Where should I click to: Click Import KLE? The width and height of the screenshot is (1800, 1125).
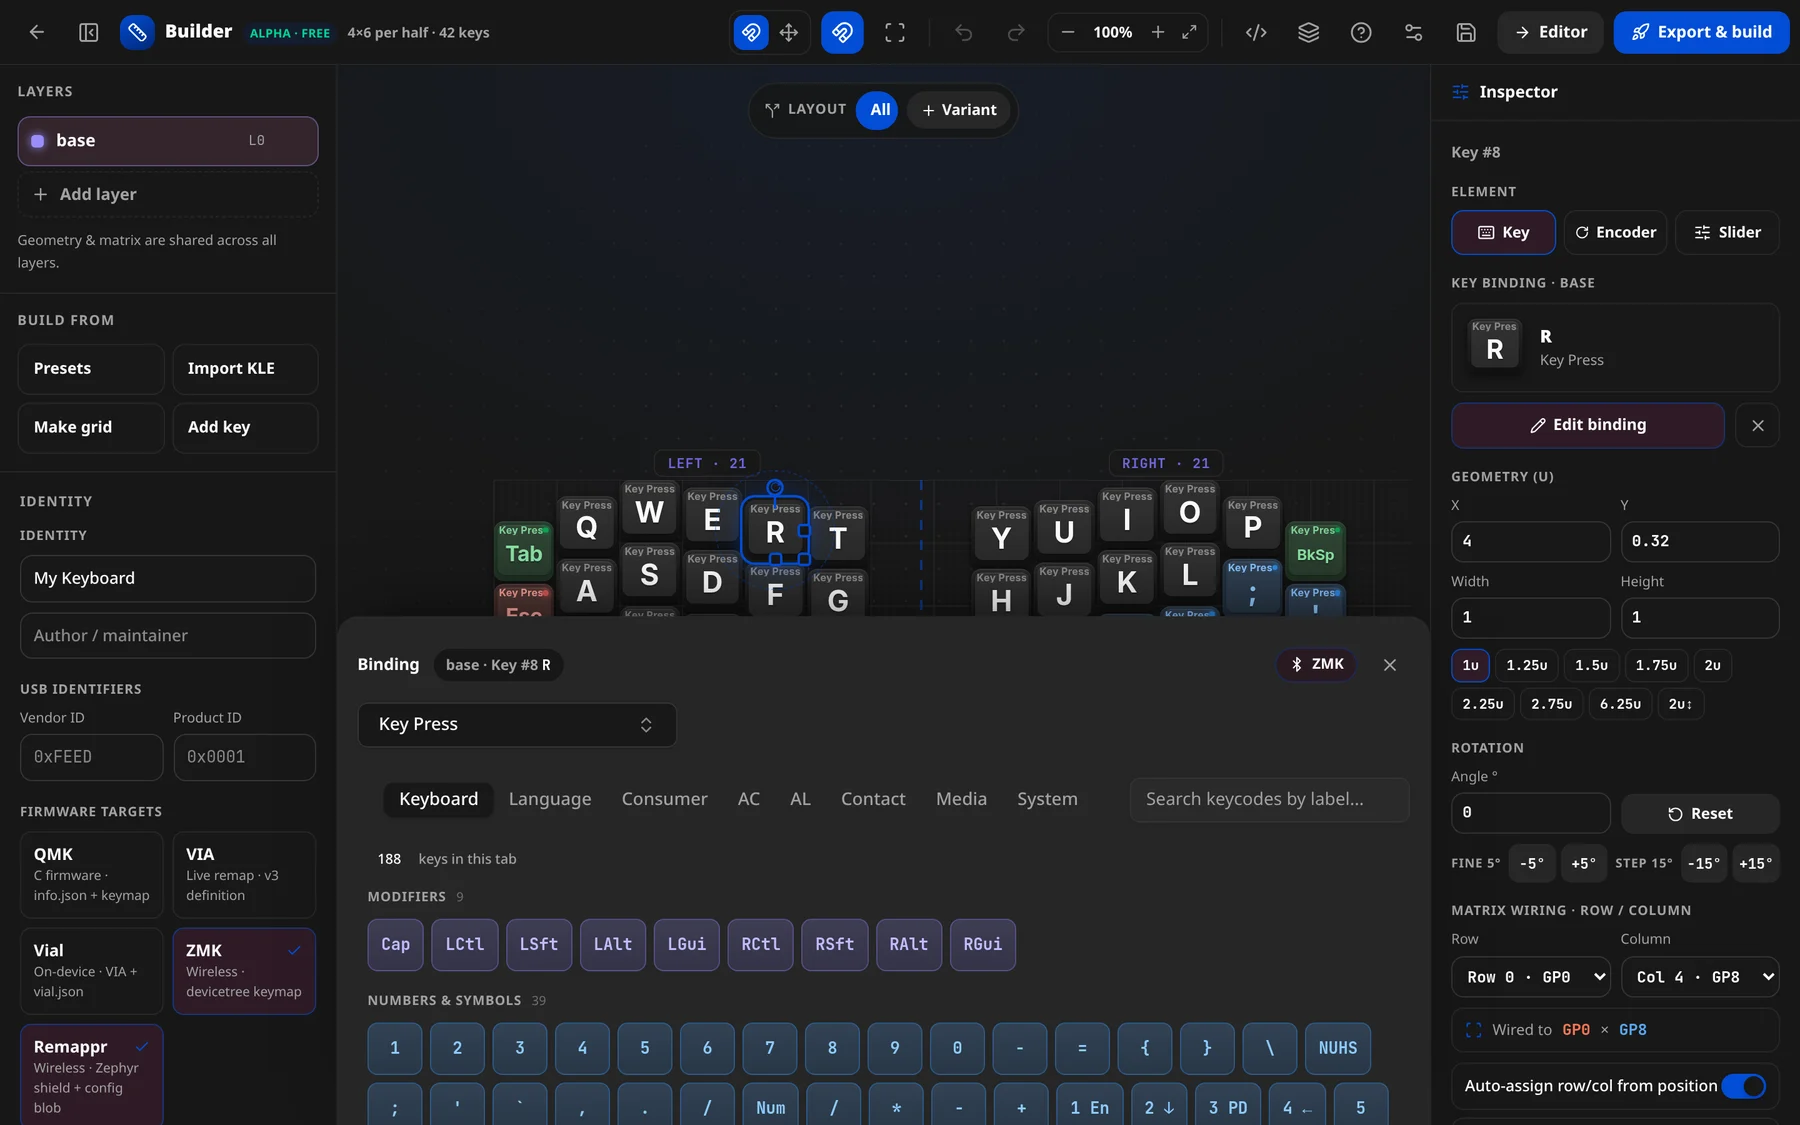click(245, 369)
